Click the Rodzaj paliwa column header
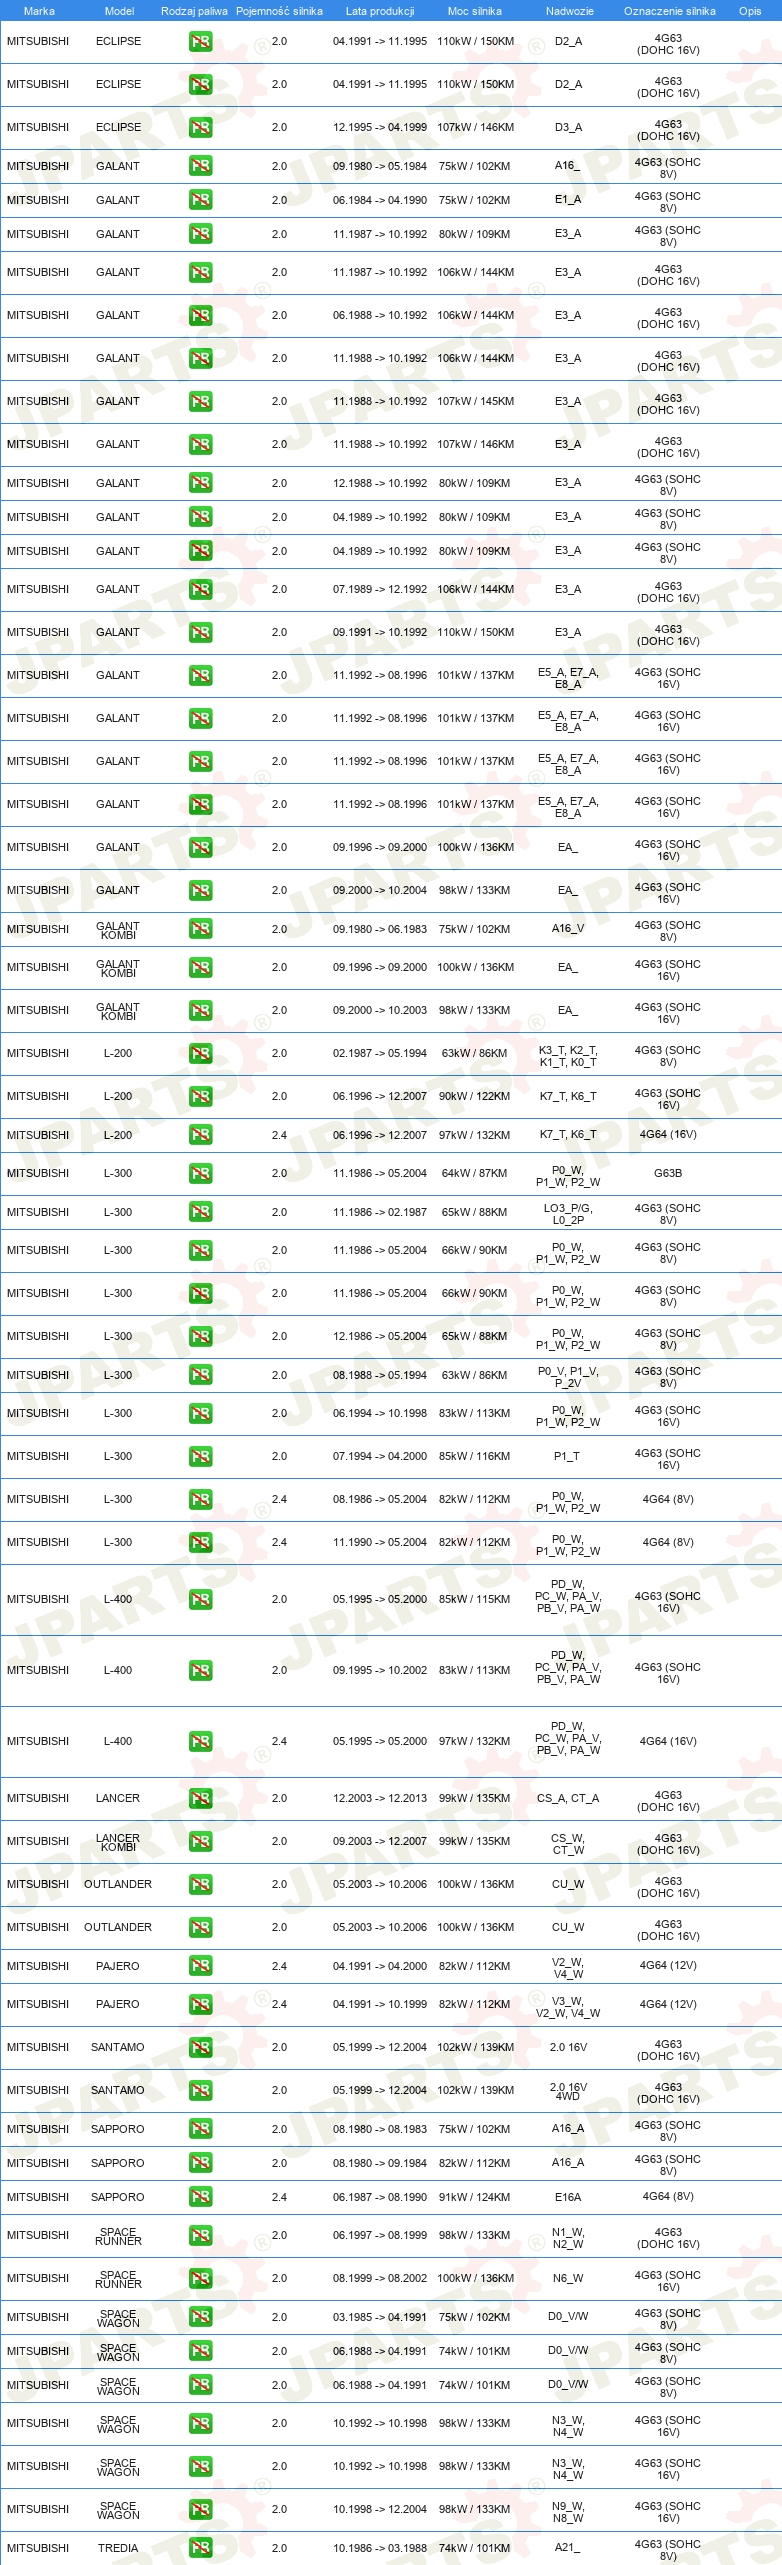The height and width of the screenshot is (2565, 782). coord(194,11)
